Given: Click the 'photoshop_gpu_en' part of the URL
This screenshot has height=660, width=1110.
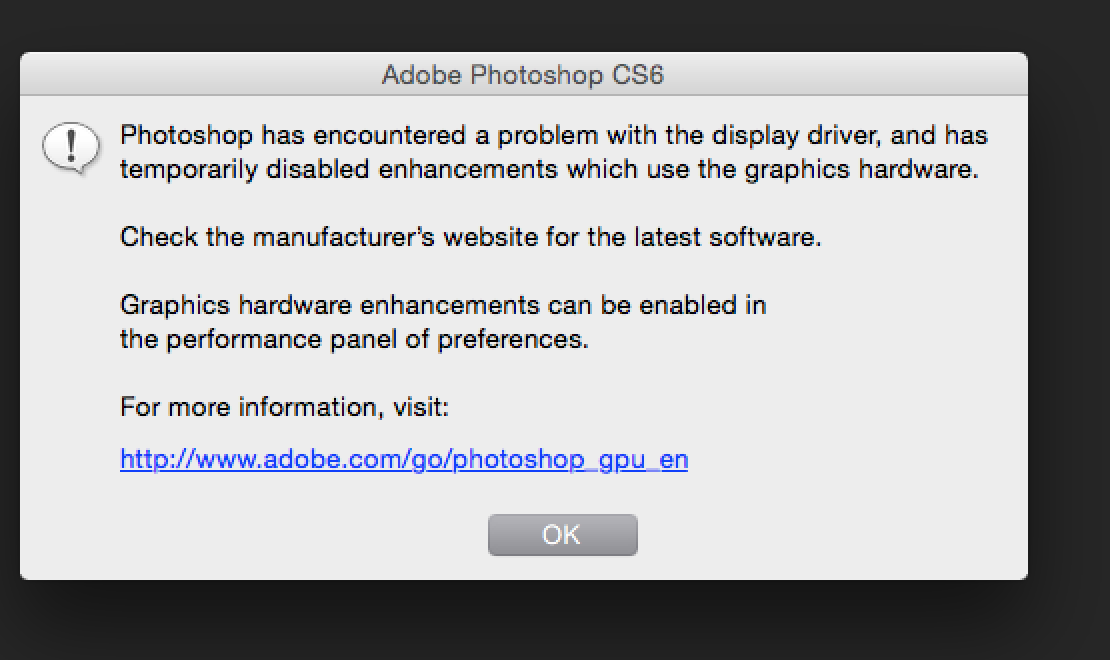Looking at the screenshot, I should click(x=571, y=460).
